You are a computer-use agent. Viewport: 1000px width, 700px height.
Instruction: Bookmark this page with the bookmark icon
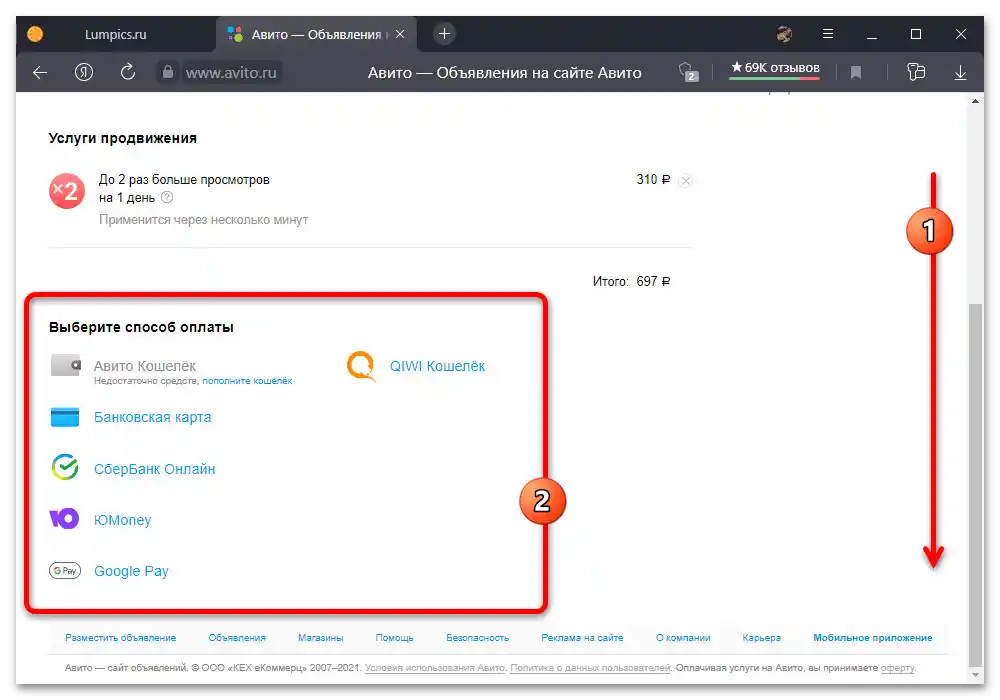[856, 73]
